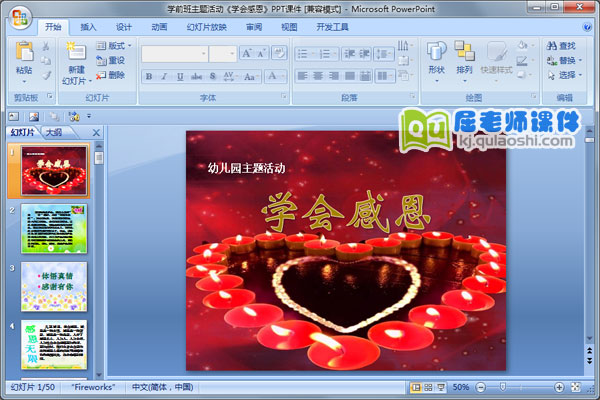
Task: Click the Decrease Font Size icon
Action: click(261, 53)
